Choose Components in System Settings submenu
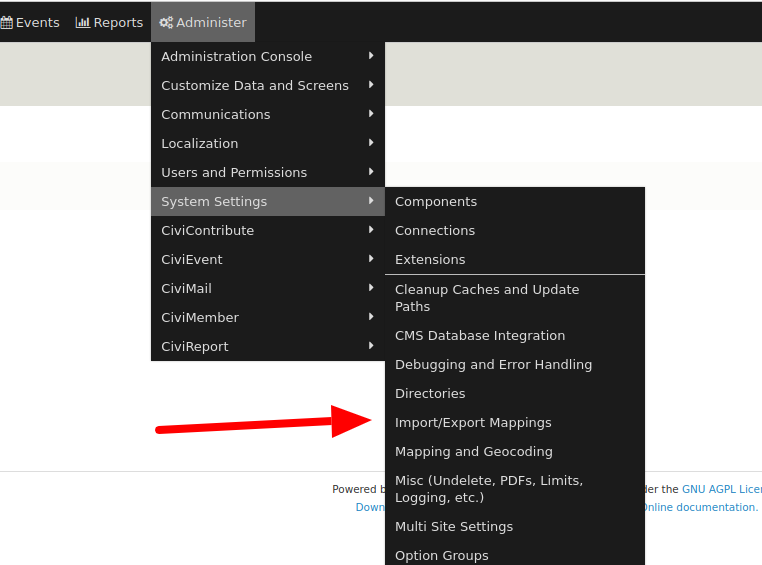Viewport: 762px width, 565px height. click(x=515, y=202)
